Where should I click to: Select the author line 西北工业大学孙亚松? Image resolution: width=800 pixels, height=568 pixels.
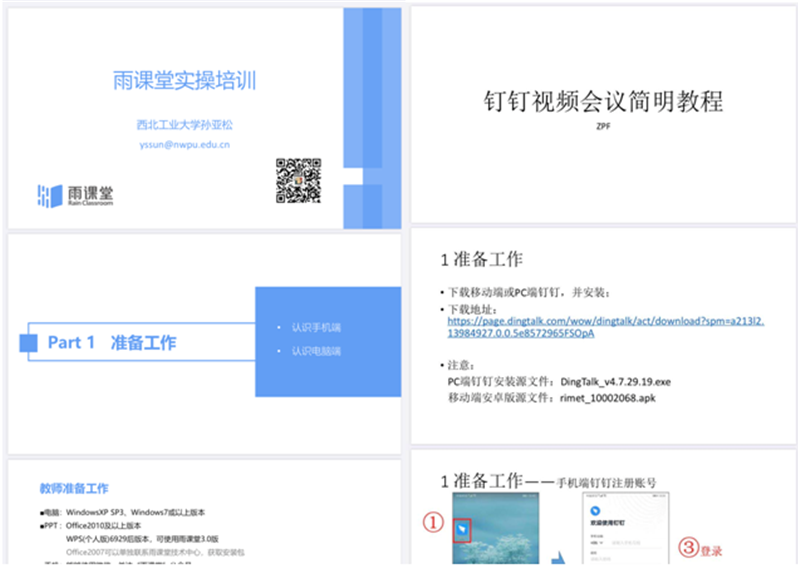[185, 125]
